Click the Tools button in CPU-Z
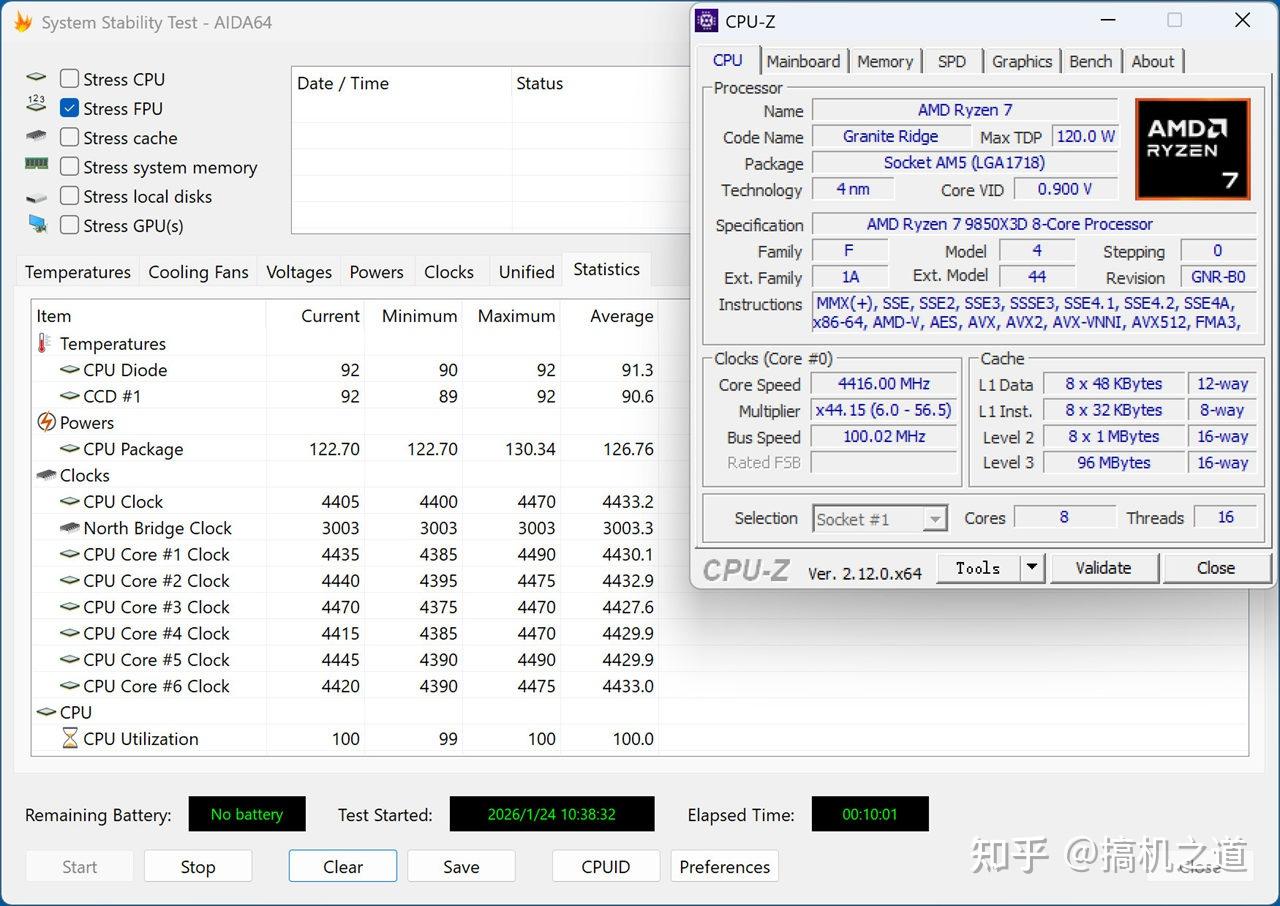The height and width of the screenshot is (906, 1280). 978,568
